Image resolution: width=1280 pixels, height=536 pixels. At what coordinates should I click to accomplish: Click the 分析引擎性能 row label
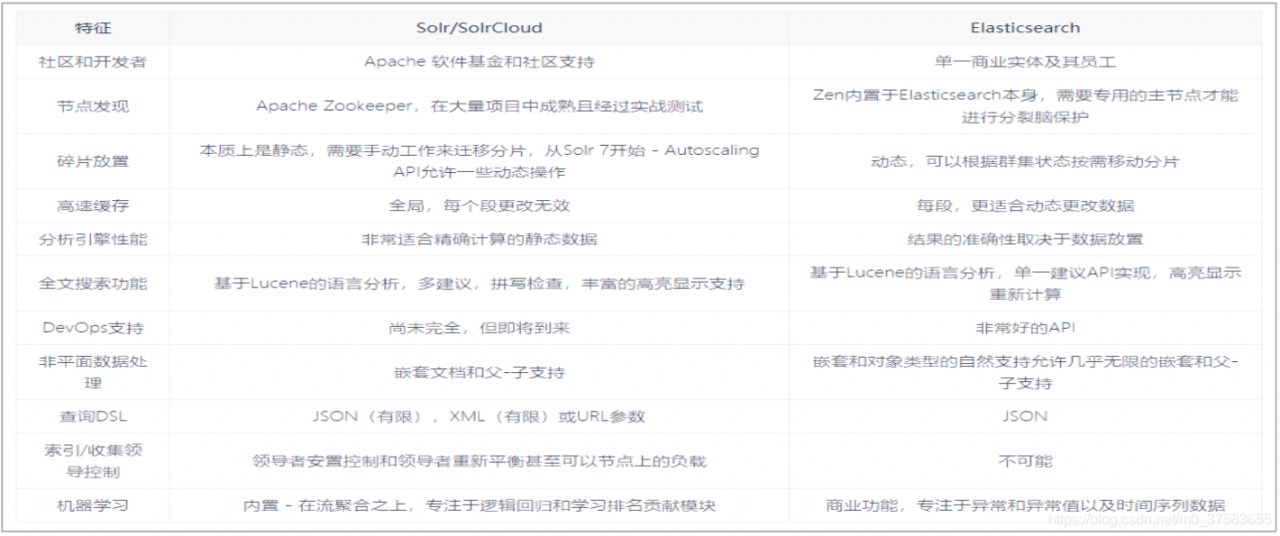93,239
